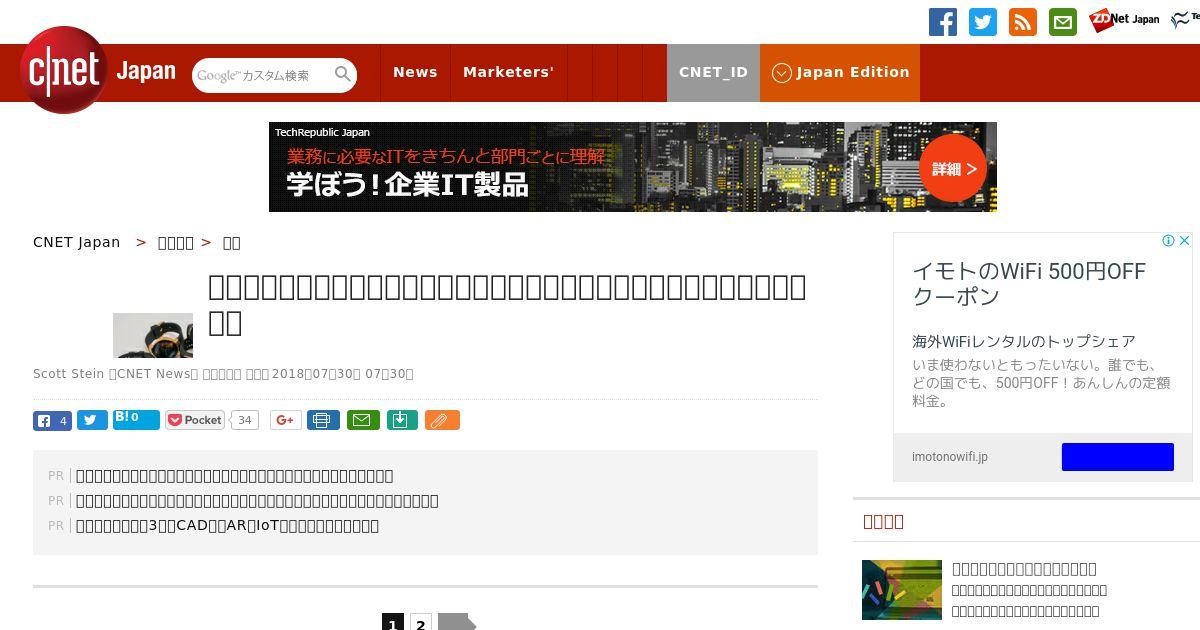Go to CNET Japan home via logo
The width and height of the screenshot is (1200, 630).
[x=98, y=71]
